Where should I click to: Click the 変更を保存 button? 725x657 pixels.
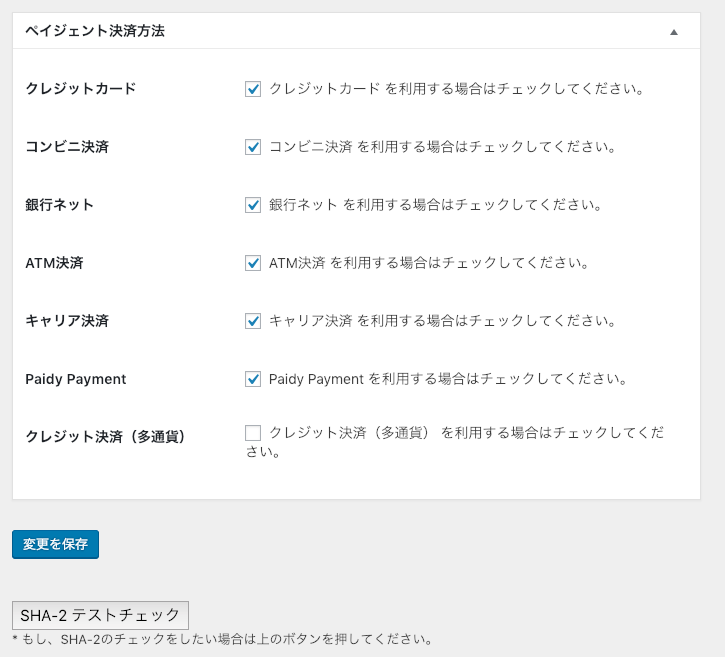[x=55, y=544]
